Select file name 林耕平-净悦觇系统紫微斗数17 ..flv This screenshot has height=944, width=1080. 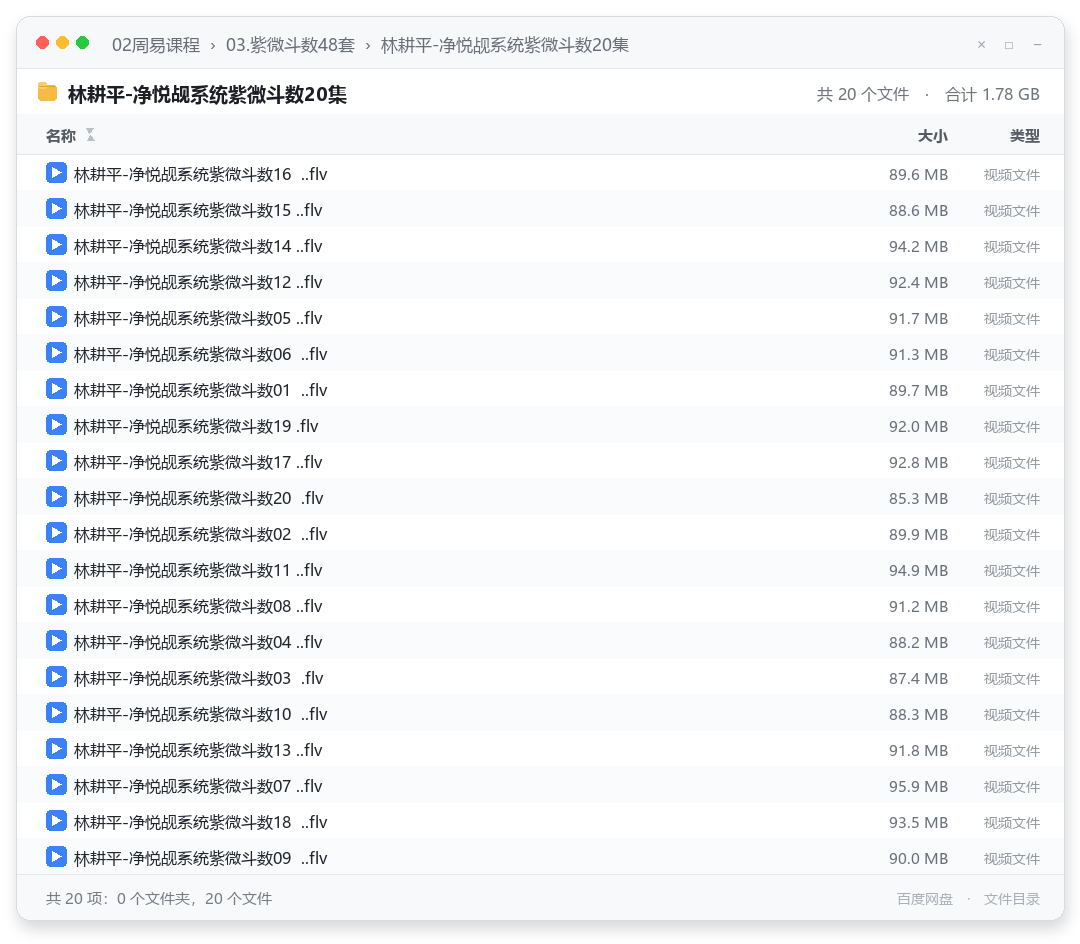pyautogui.click(x=198, y=463)
